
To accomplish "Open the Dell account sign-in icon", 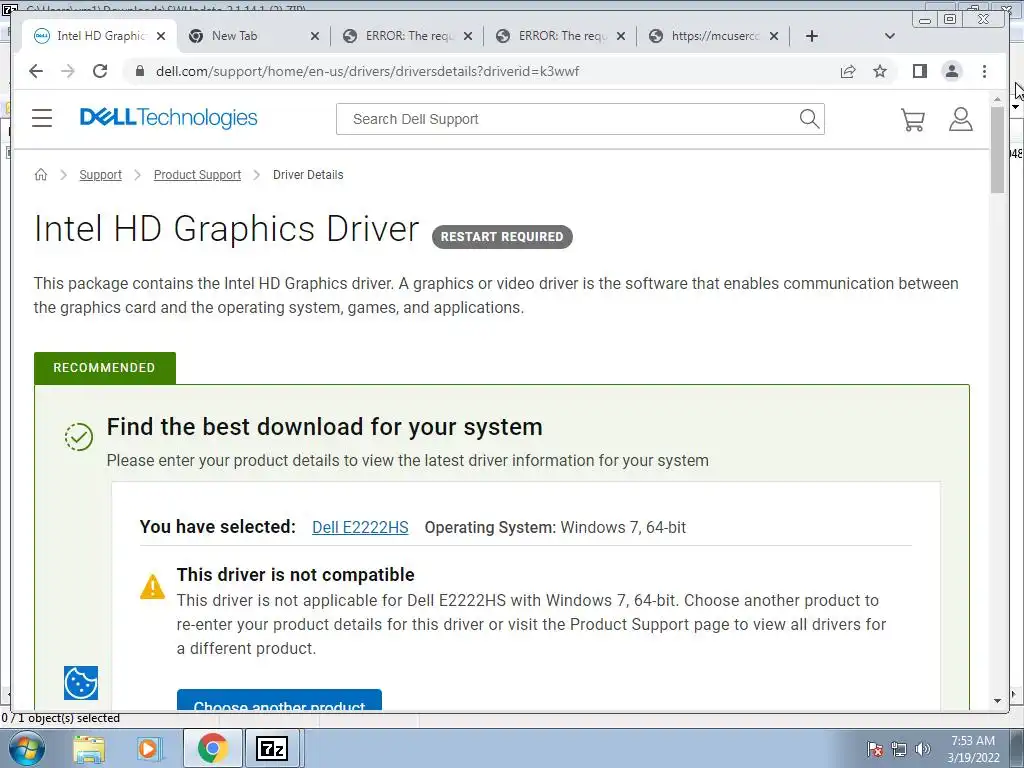I will tap(961, 120).
